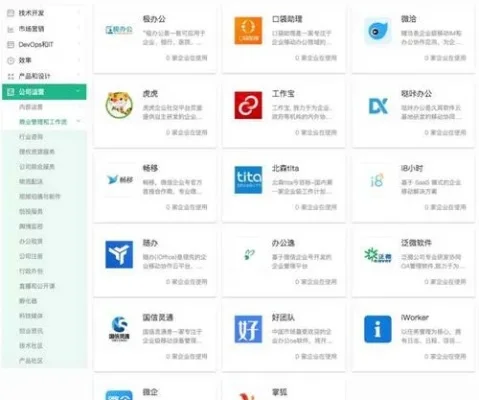The width and height of the screenshot is (479, 400).
Task: Click the 极办公 card title
Action: [x=154, y=19]
